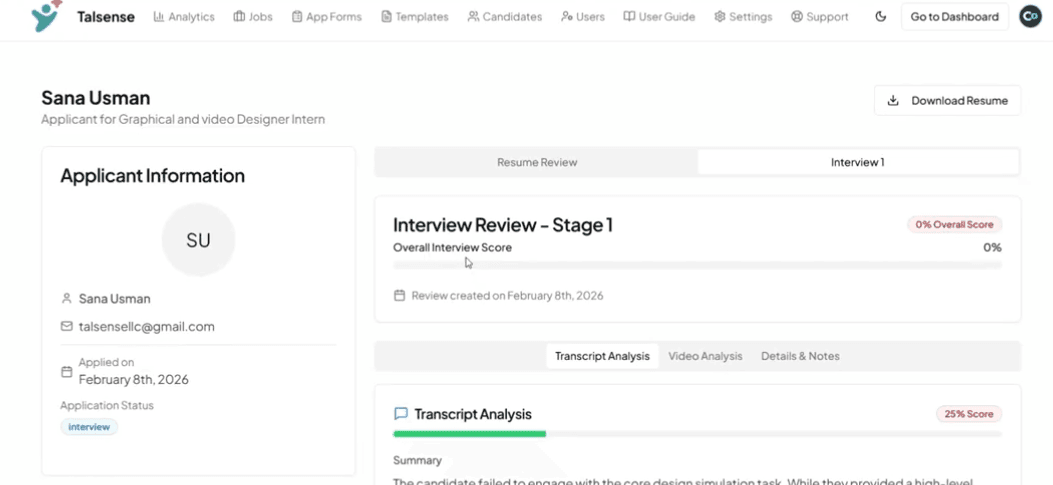Switch to Video Analysis tab

705,356
